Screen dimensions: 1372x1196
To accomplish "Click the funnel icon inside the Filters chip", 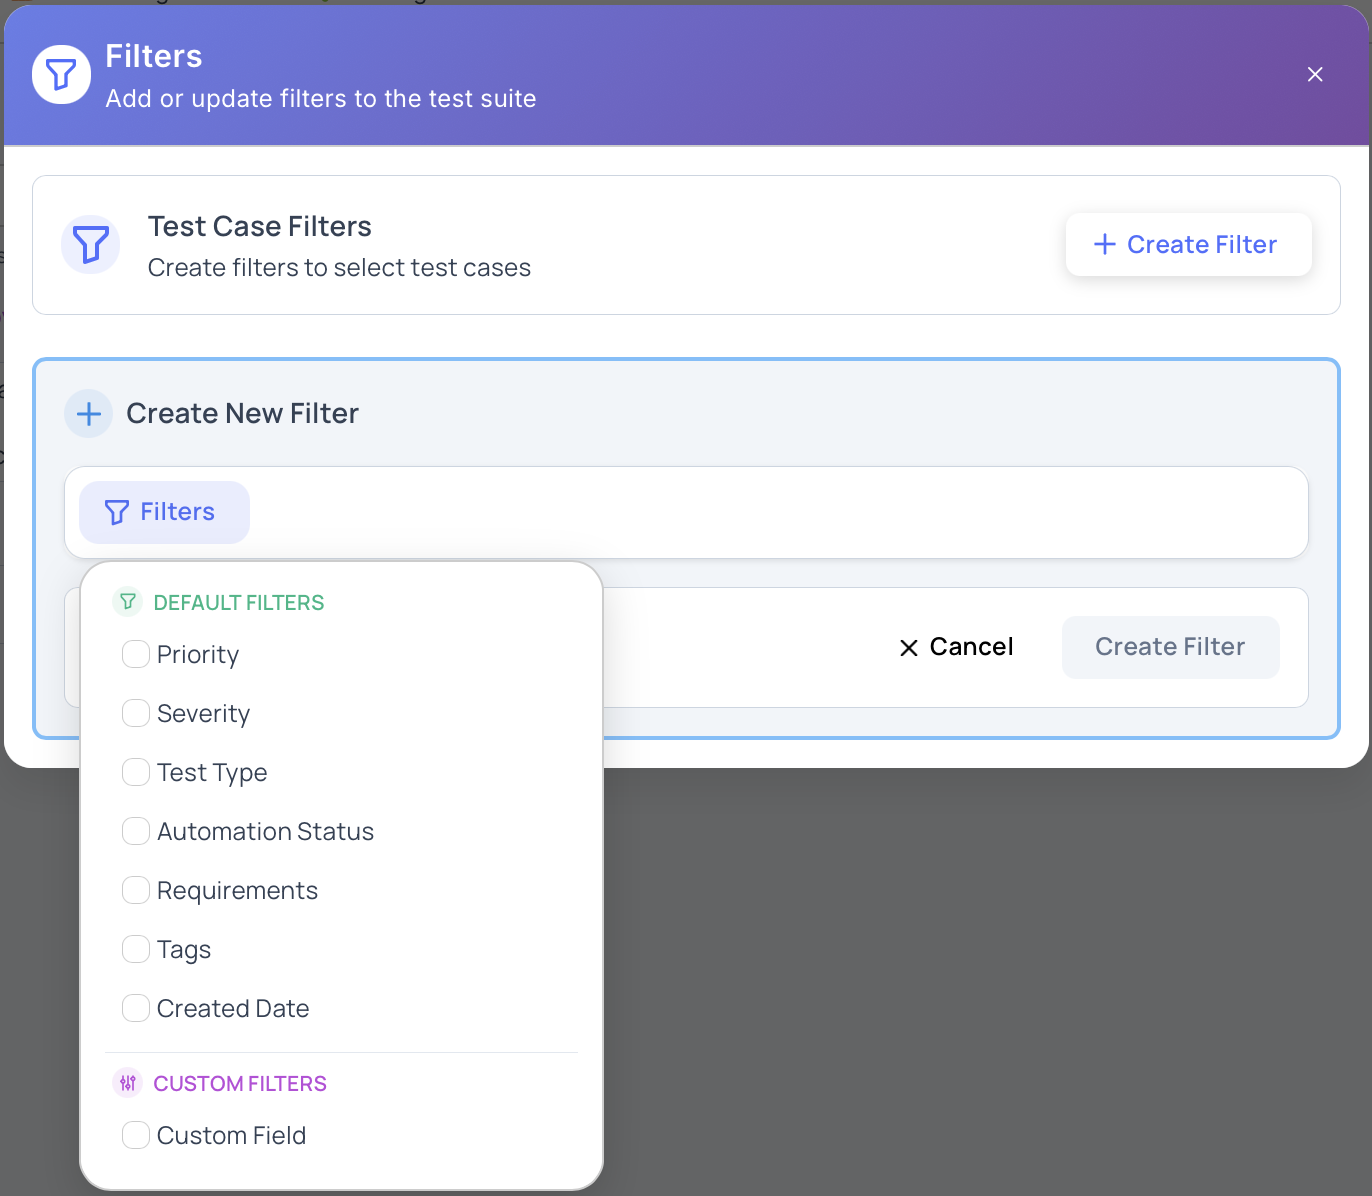I will pos(117,512).
